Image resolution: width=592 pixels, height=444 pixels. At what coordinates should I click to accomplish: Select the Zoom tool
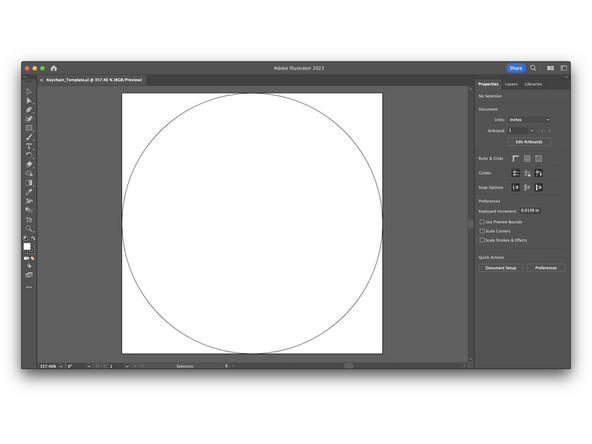pyautogui.click(x=29, y=228)
